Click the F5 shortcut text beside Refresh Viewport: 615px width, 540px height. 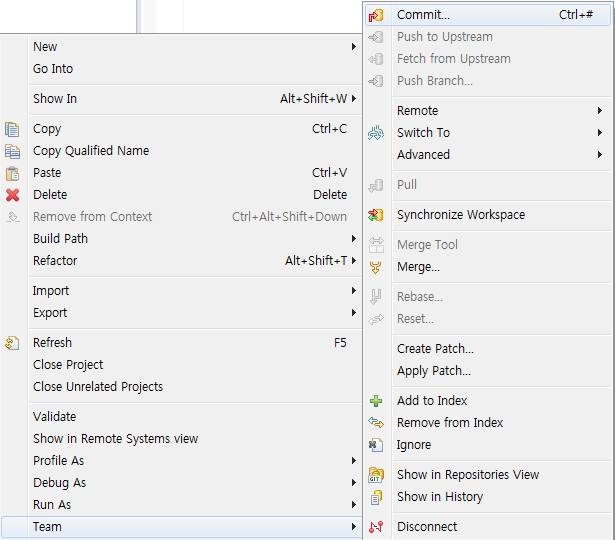point(340,343)
